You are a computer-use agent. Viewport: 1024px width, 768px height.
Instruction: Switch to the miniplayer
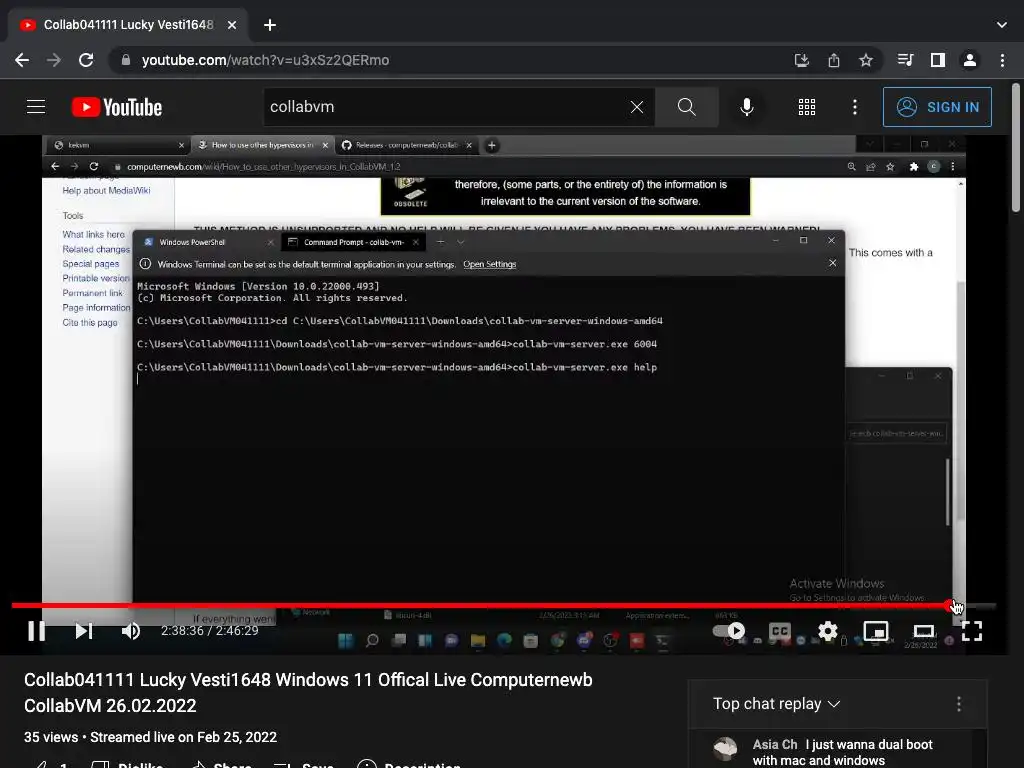[876, 631]
